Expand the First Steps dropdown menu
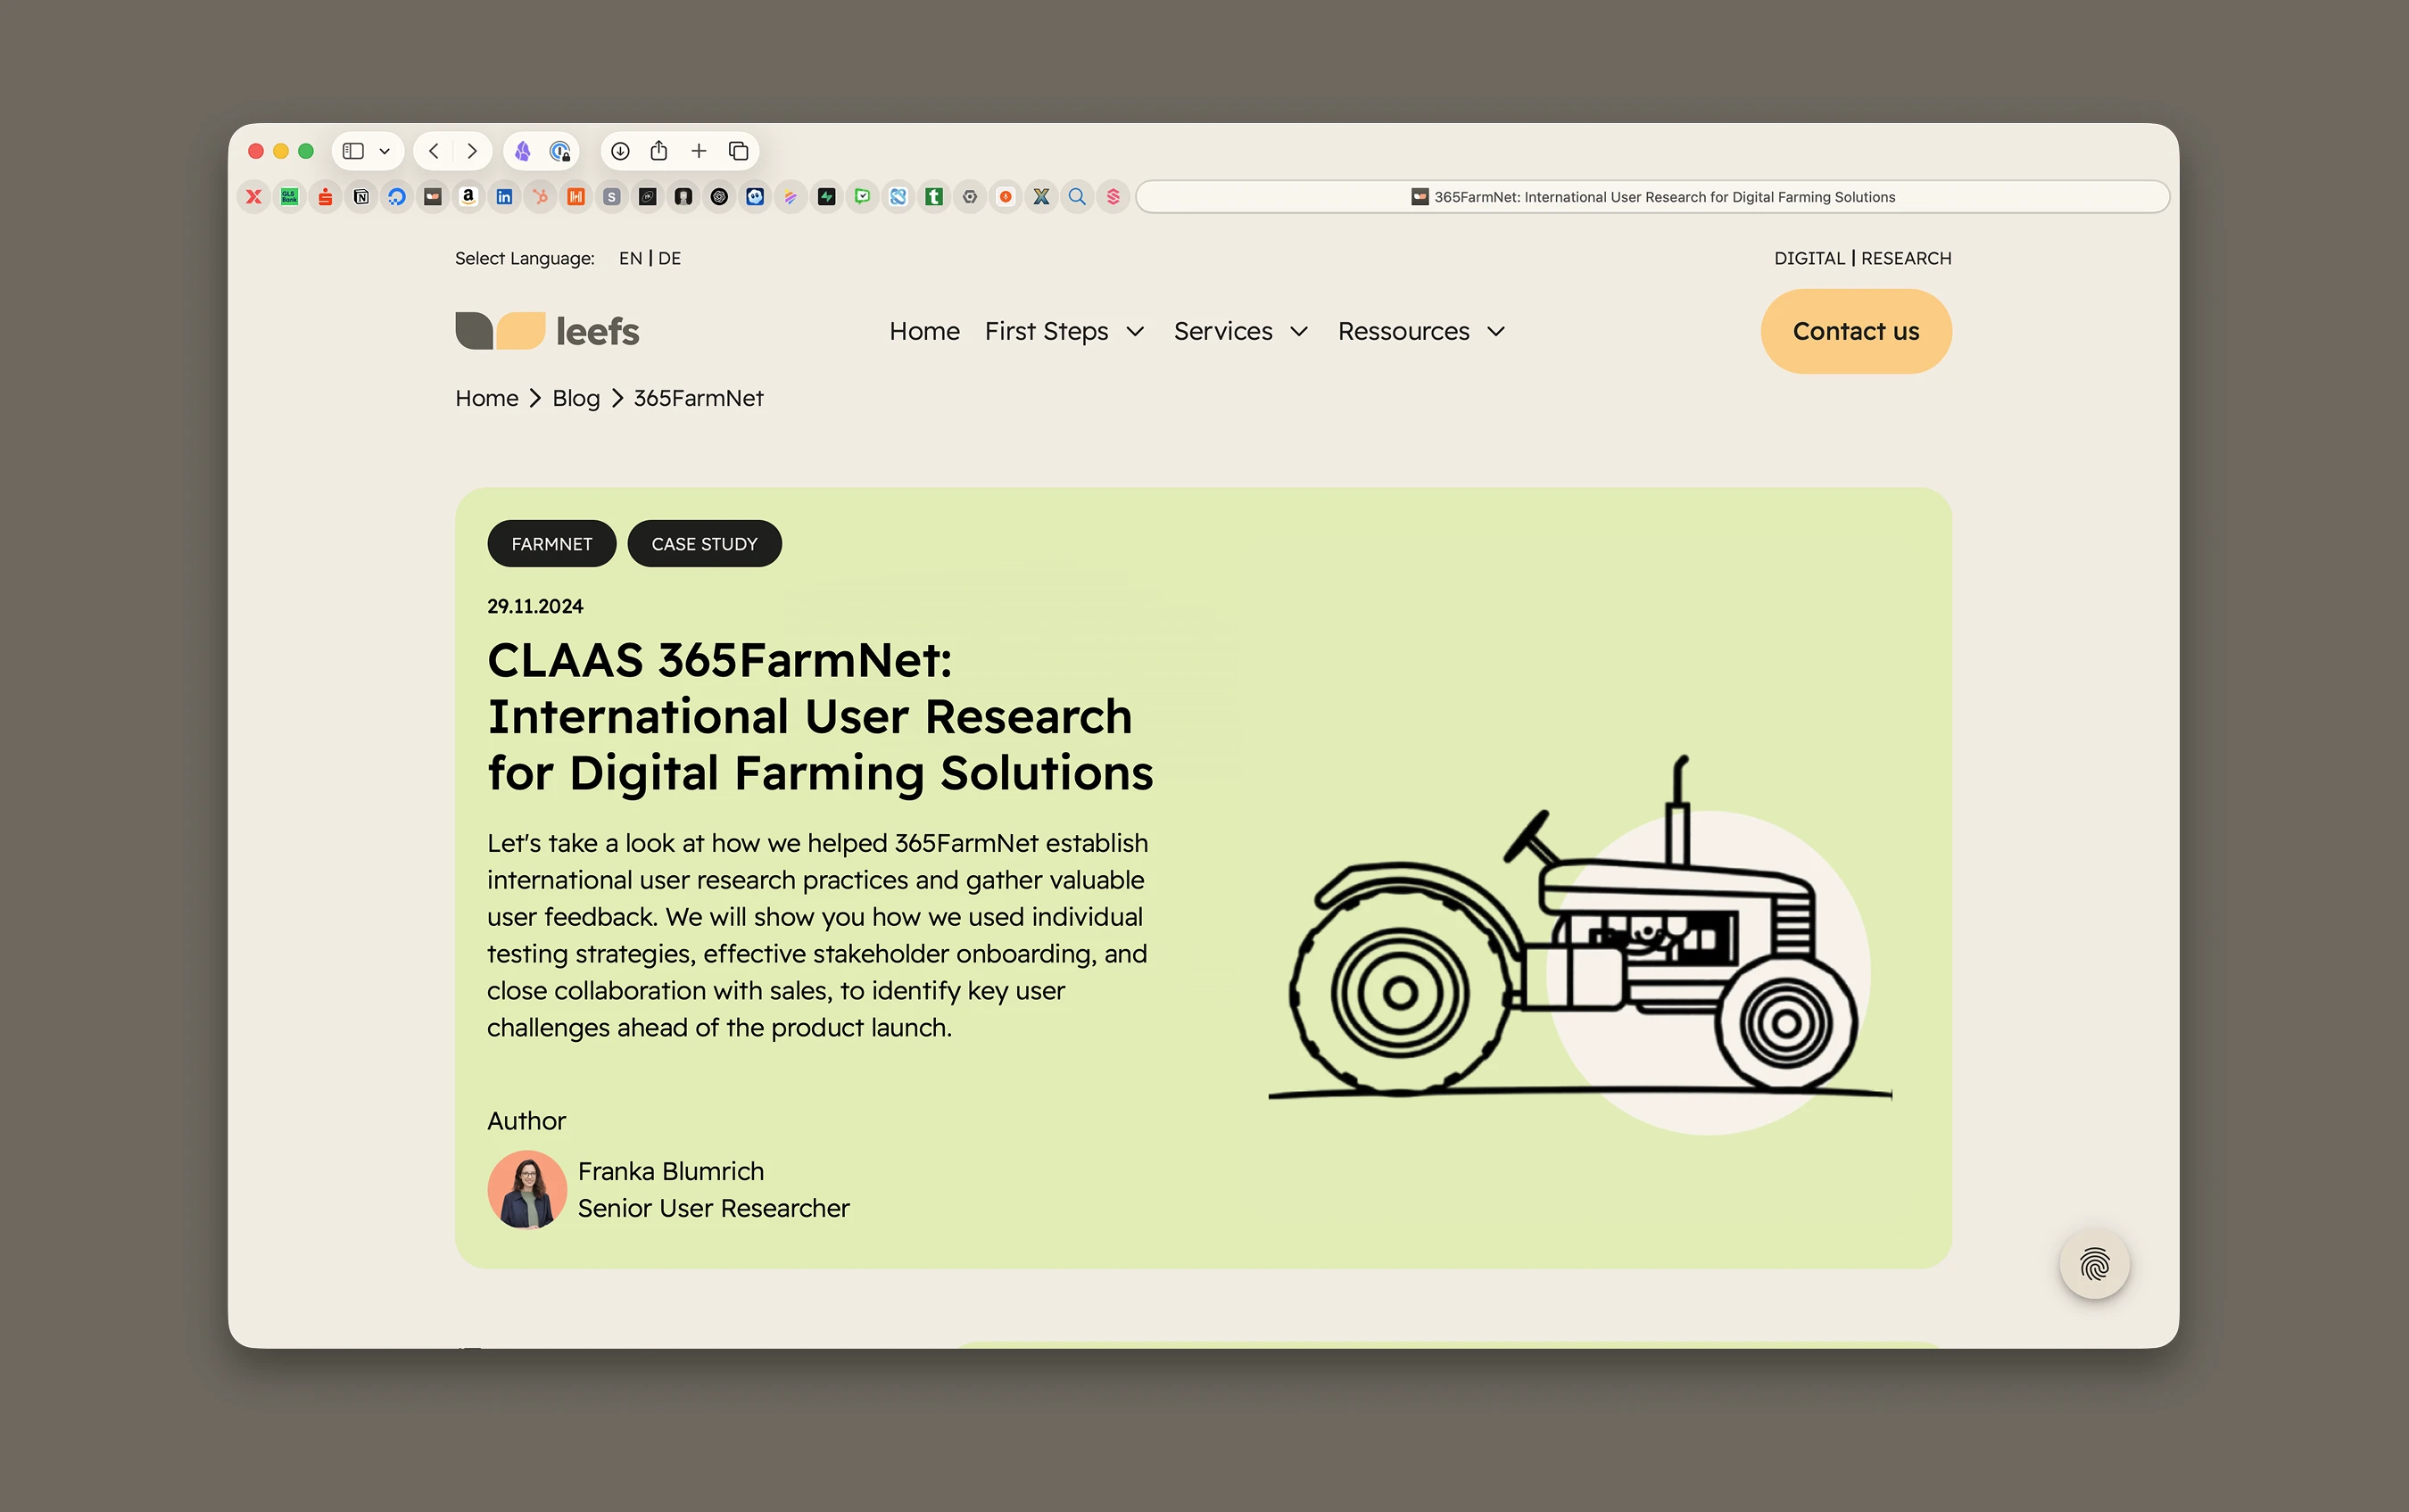Viewport: 2409px width, 1512px height. click(1064, 331)
